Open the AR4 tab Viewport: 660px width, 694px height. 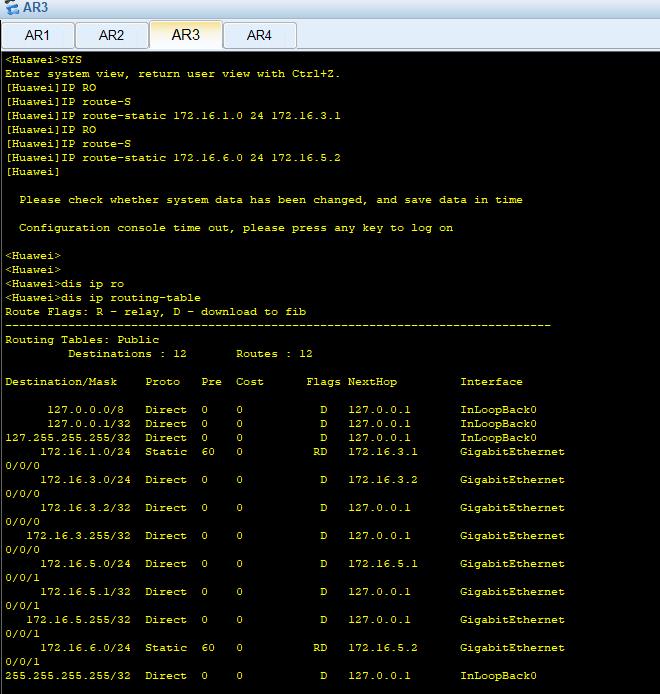(259, 35)
